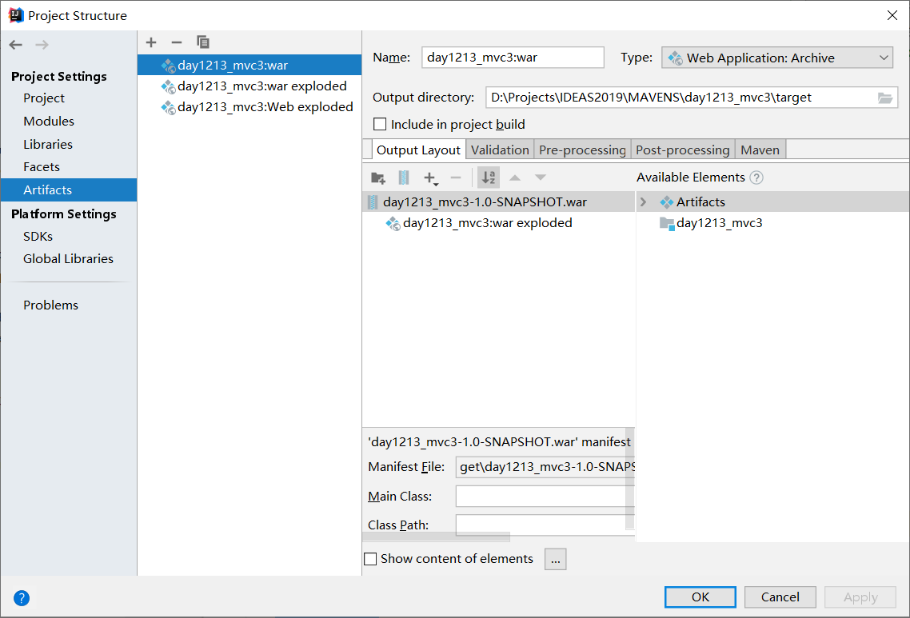Screen dimensions: 910x618
Task: Click the Apply button
Action: pos(860,597)
